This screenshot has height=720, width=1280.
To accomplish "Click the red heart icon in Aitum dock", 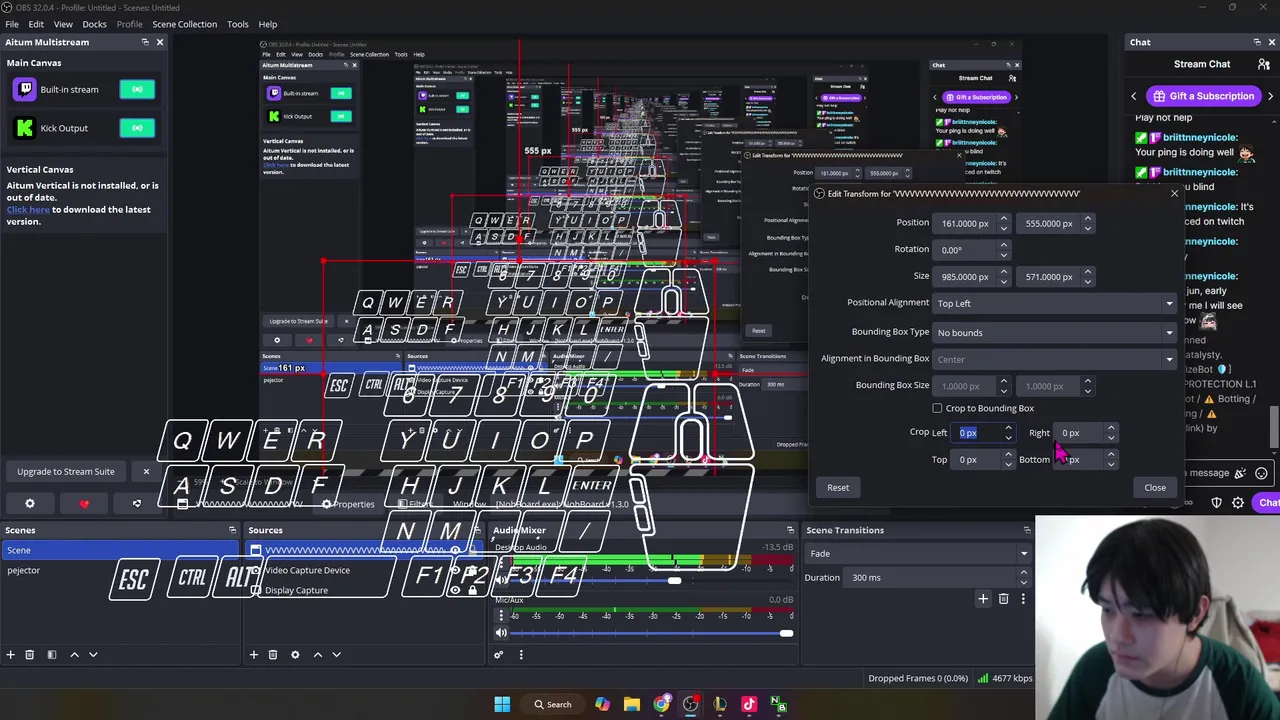I will pos(84,503).
